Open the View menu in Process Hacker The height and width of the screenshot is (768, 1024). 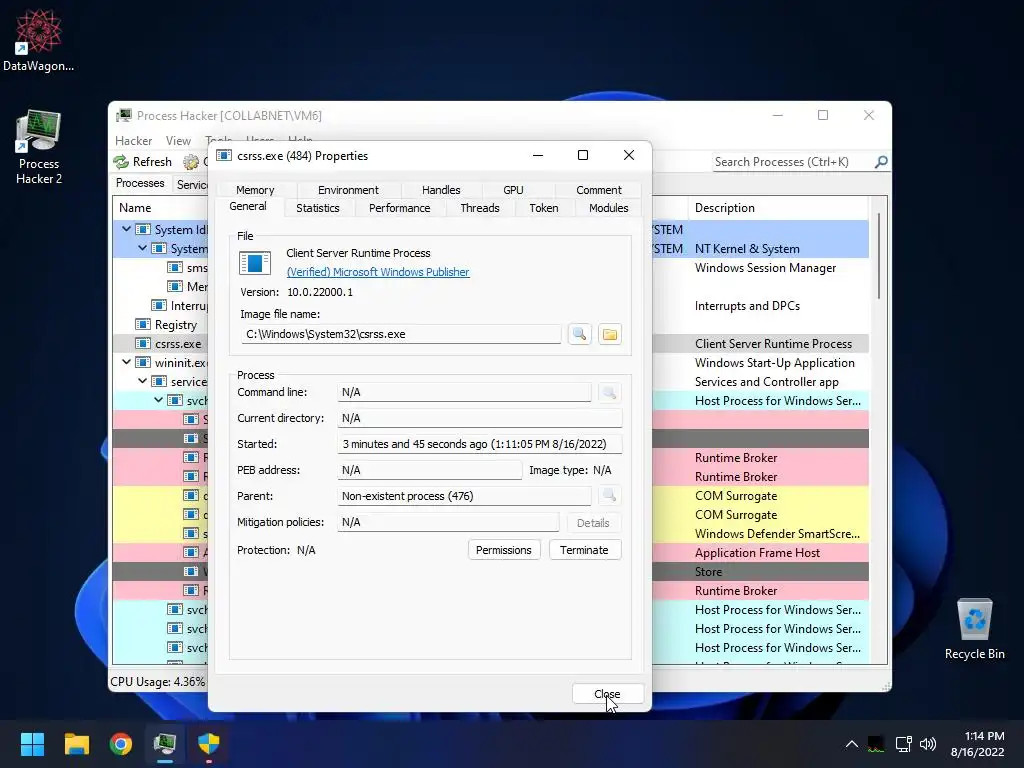tap(178, 140)
